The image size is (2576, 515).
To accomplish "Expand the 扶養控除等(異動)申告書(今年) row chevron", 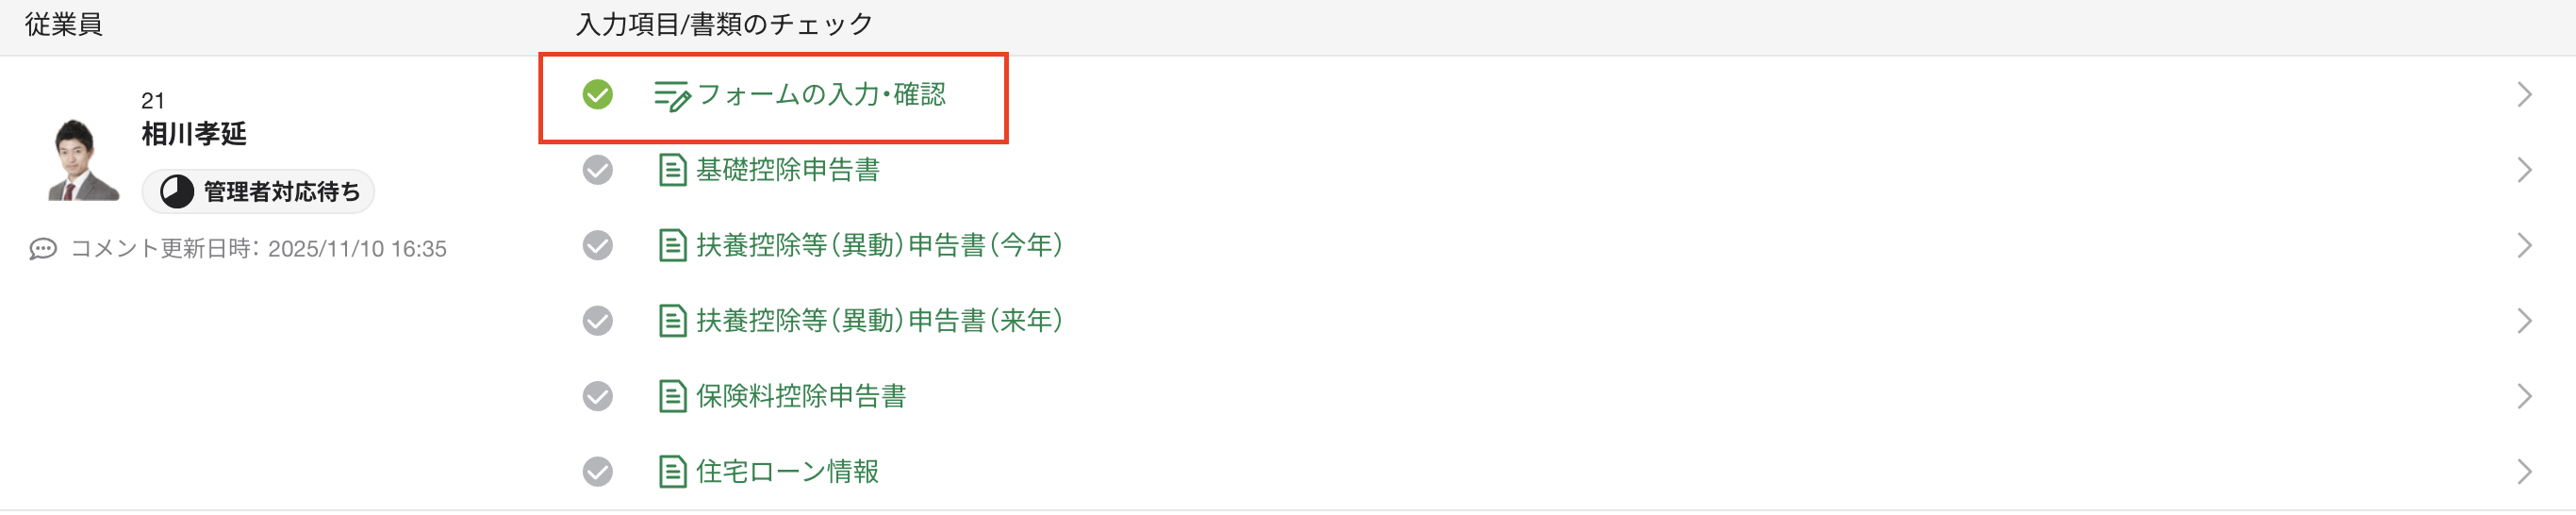I will tap(2524, 245).
